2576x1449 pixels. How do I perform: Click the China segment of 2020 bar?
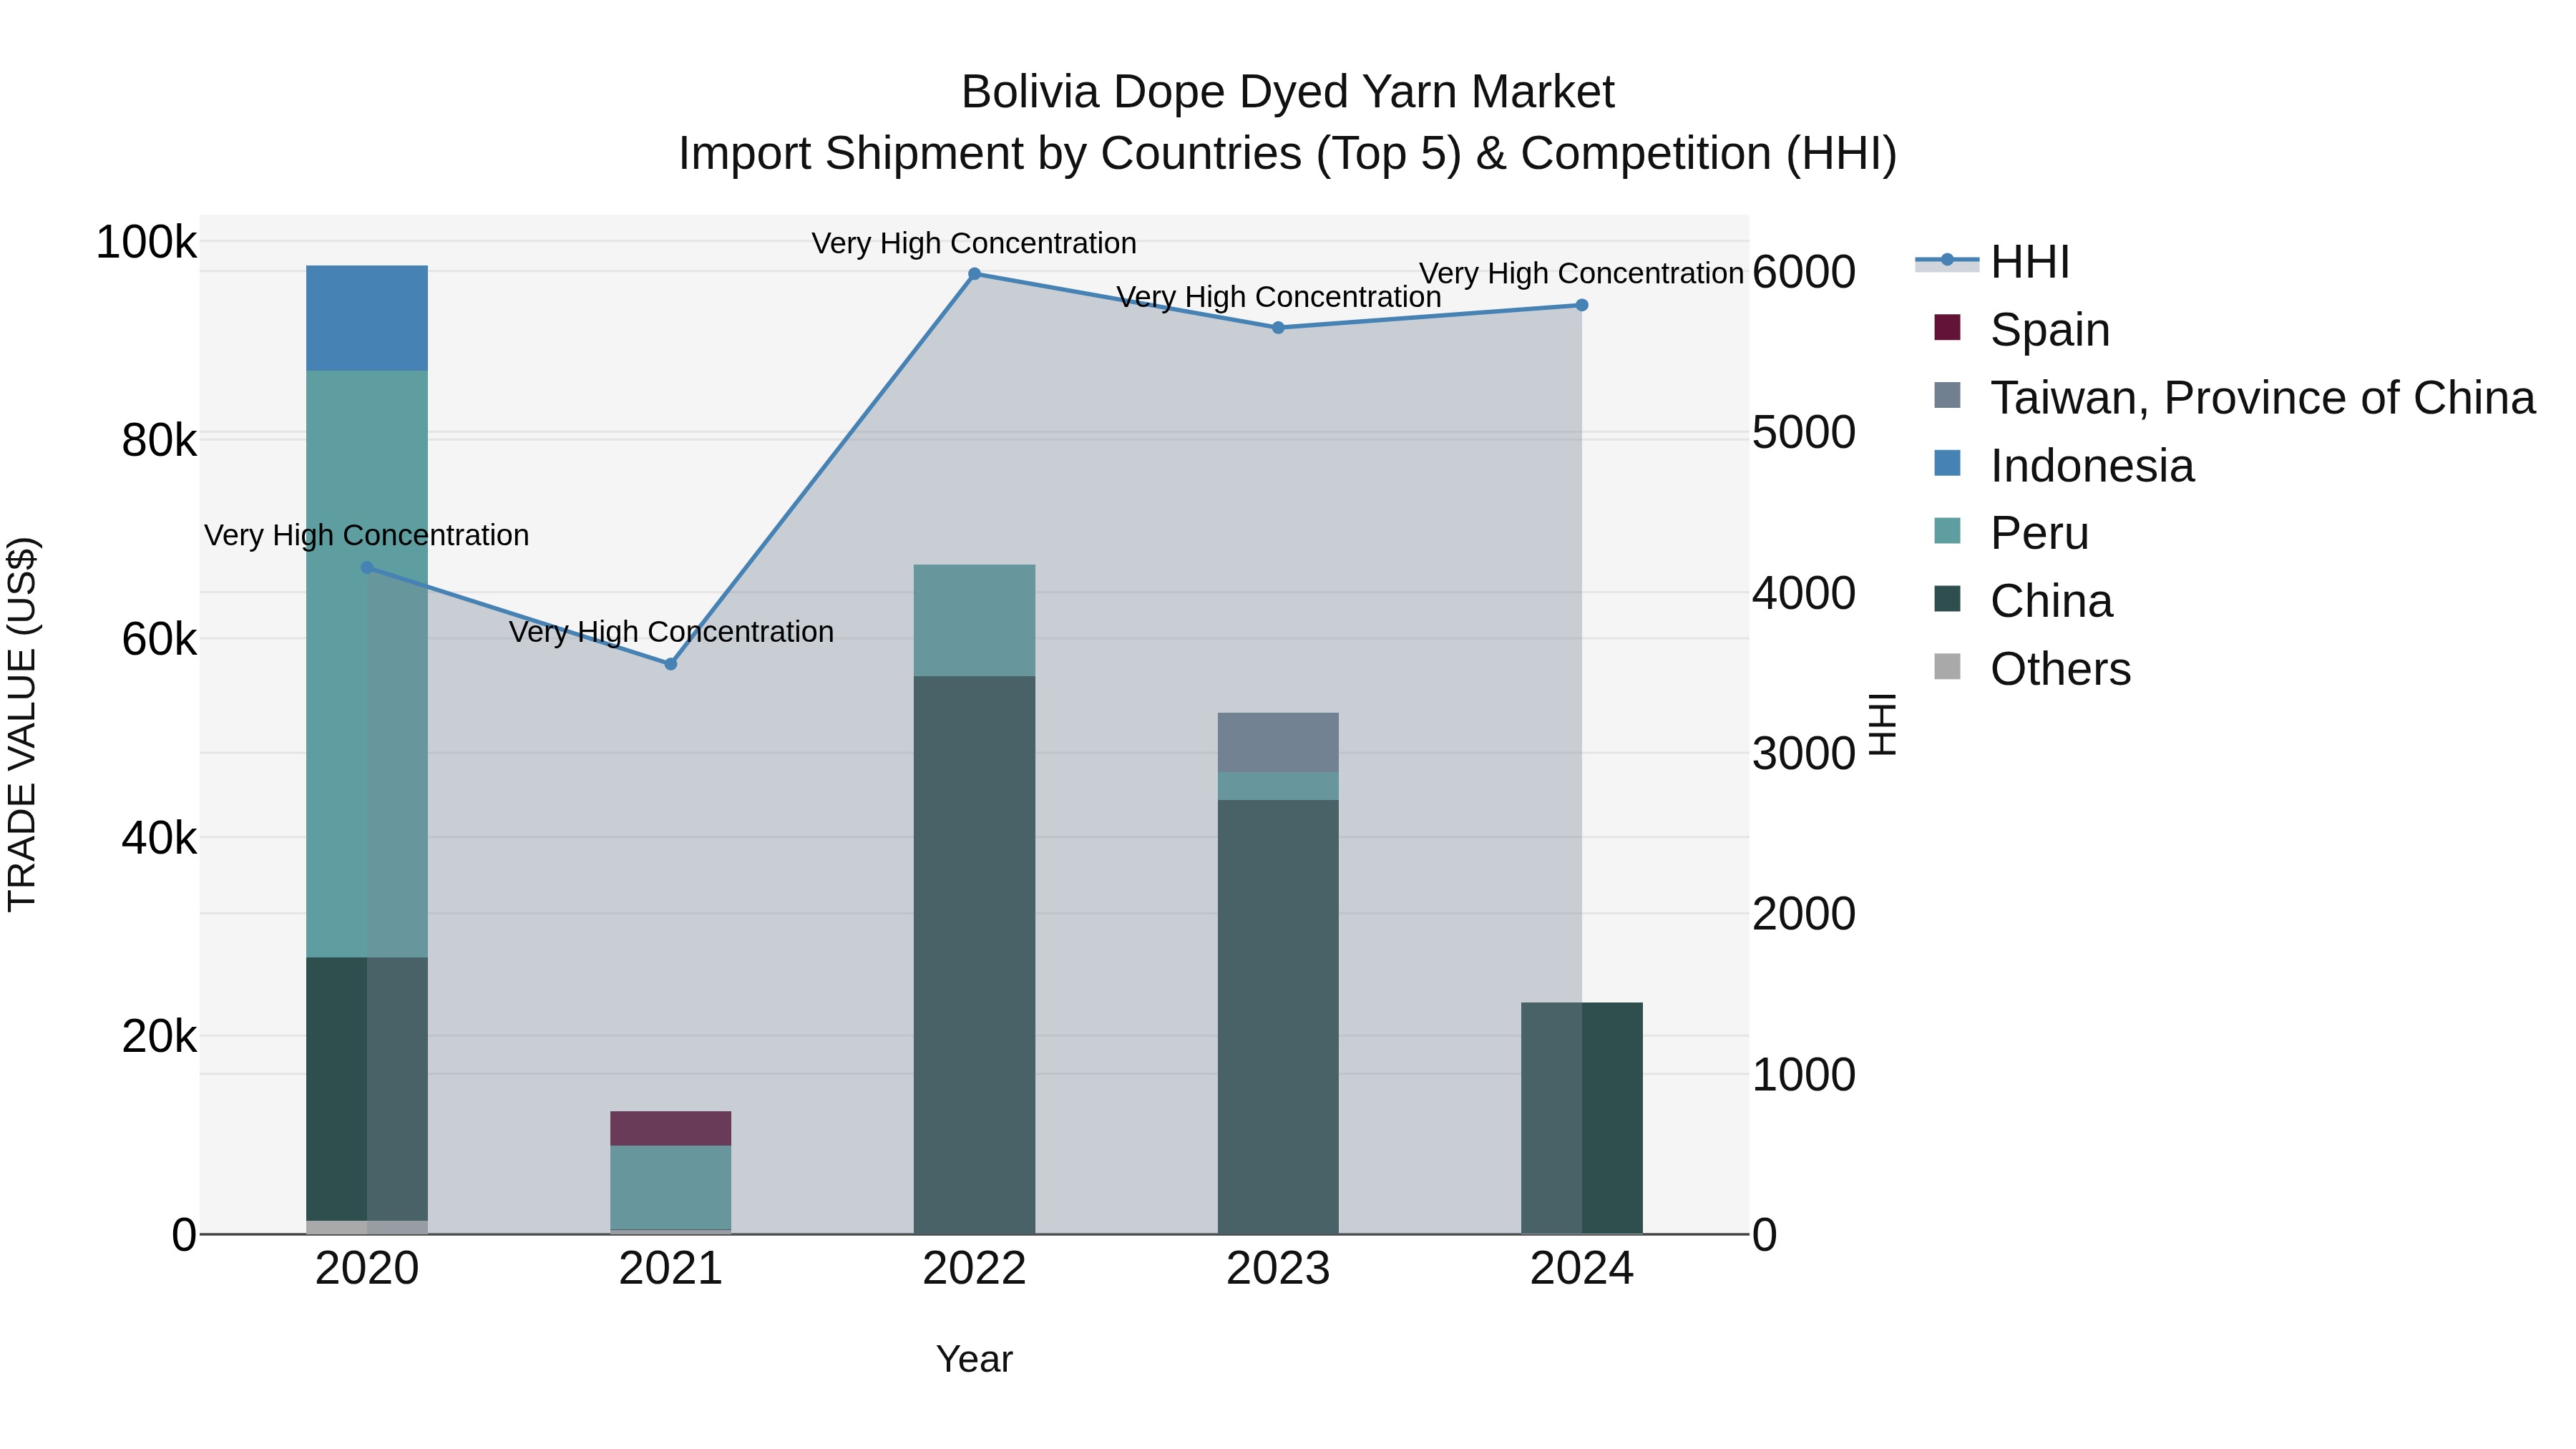pyautogui.click(x=367, y=1089)
